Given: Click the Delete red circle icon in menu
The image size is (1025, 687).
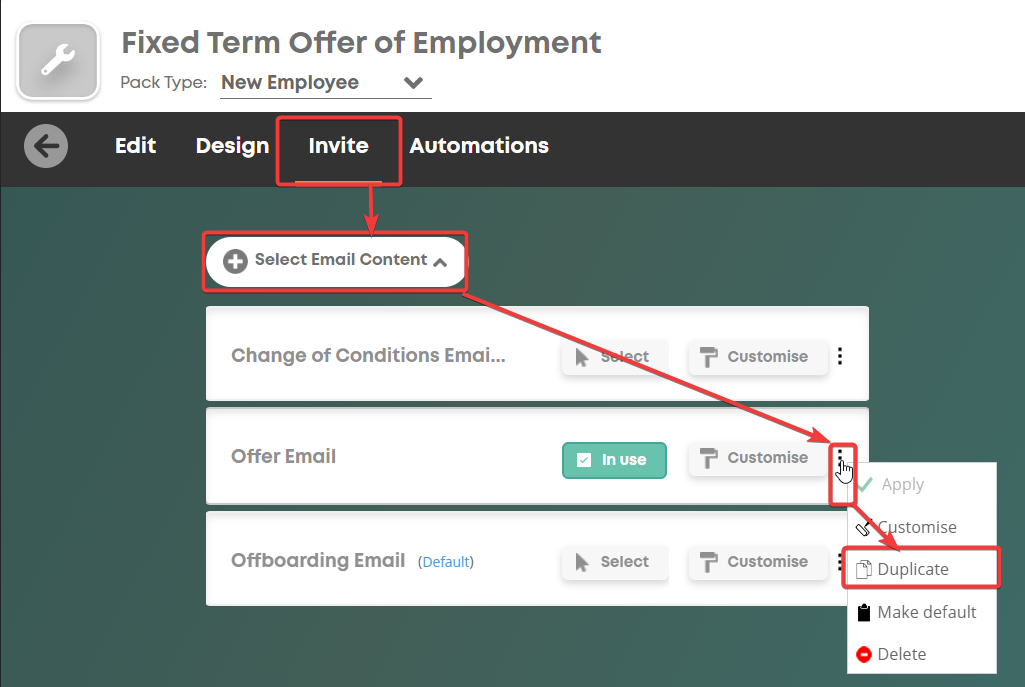Looking at the screenshot, I should click(x=864, y=654).
